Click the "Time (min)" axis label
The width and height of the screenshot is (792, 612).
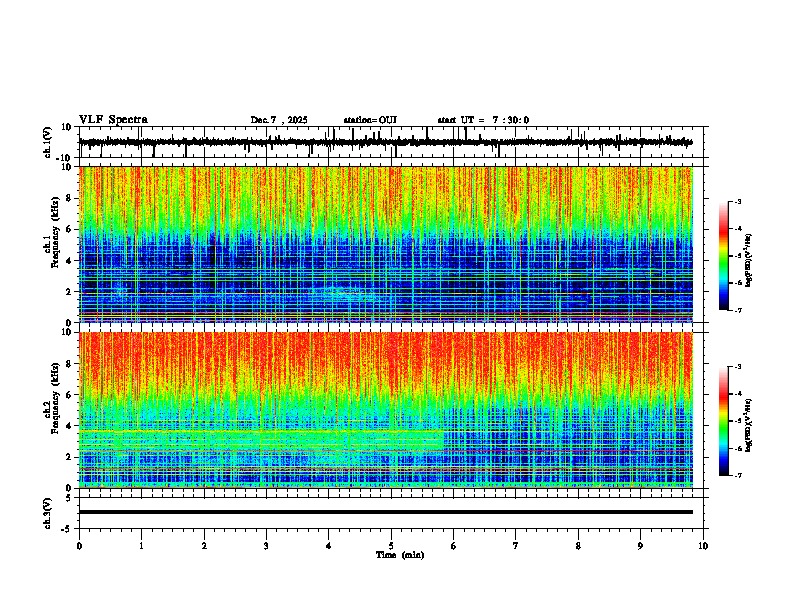pos(400,555)
